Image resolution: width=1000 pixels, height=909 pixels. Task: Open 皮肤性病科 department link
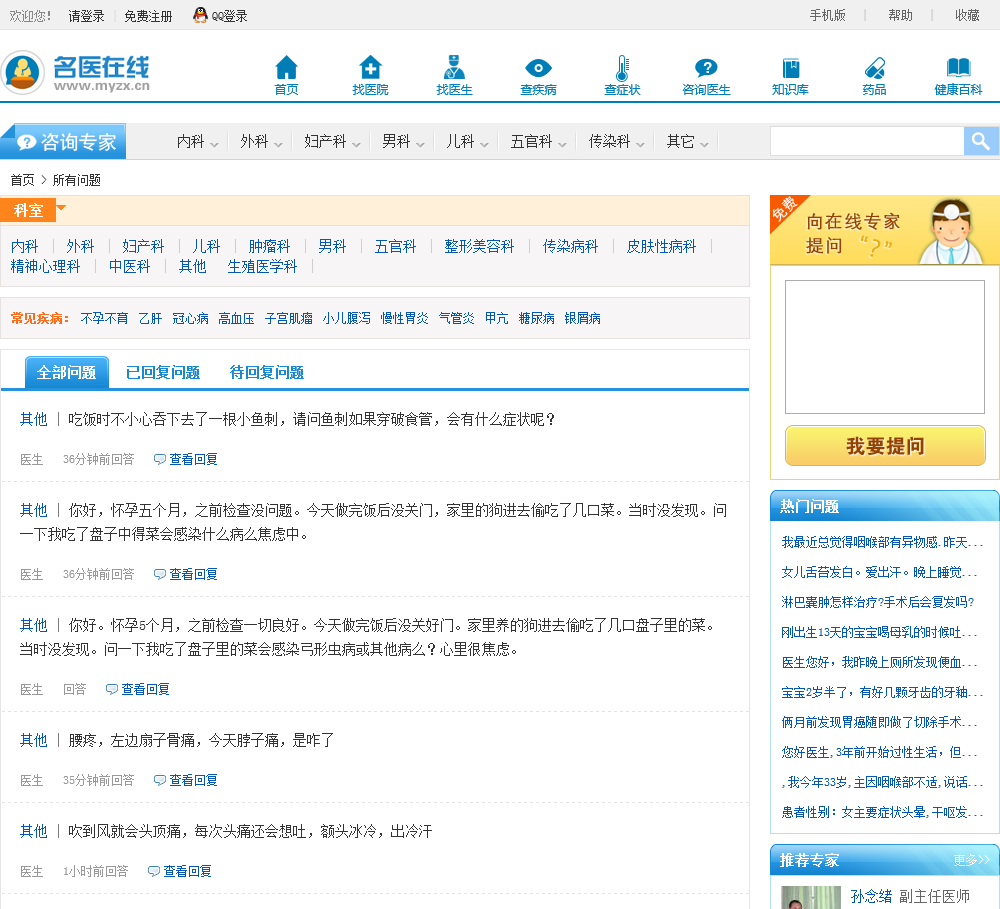661,246
